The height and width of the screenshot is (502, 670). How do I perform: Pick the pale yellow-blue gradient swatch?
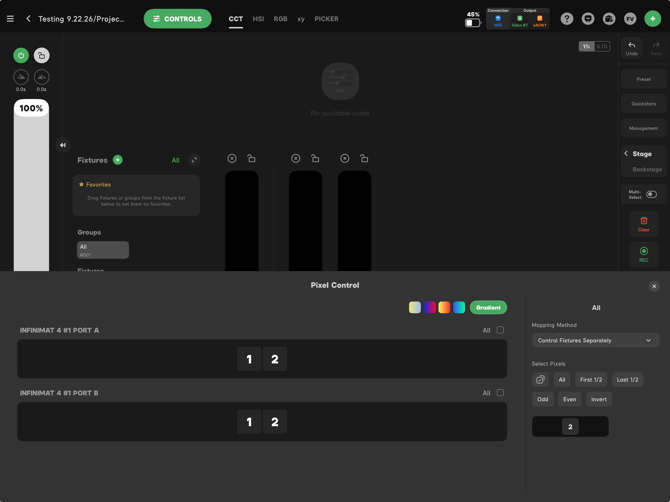[x=414, y=307]
